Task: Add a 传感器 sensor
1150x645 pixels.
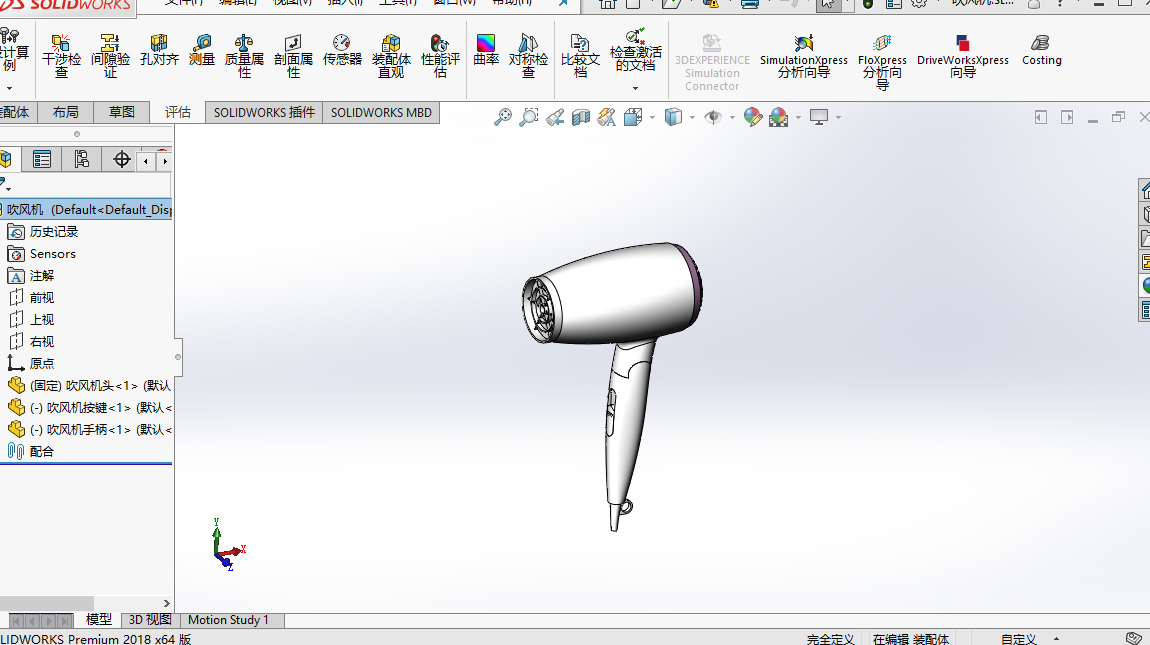Action: coord(342,50)
